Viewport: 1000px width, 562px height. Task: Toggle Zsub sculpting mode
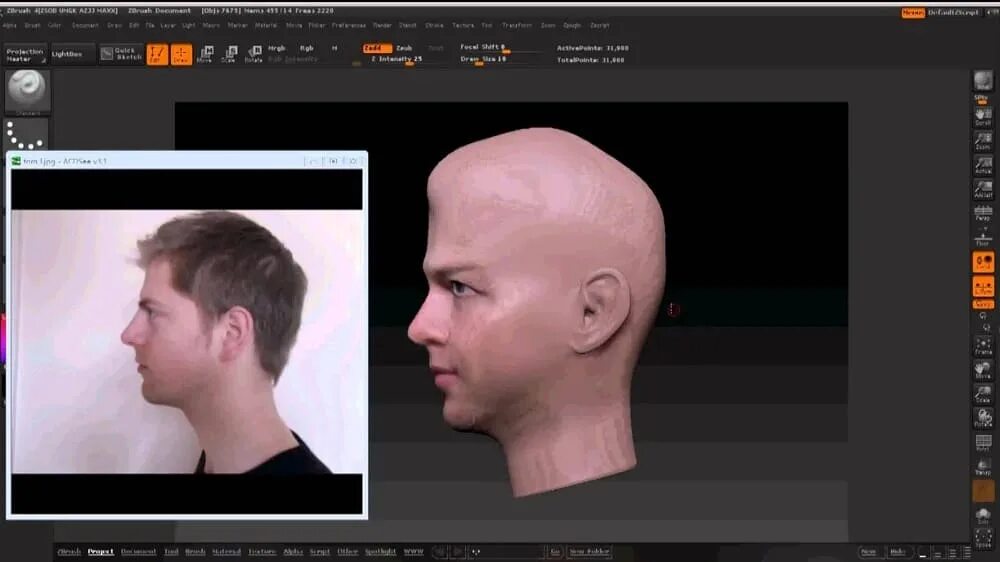tap(404, 47)
